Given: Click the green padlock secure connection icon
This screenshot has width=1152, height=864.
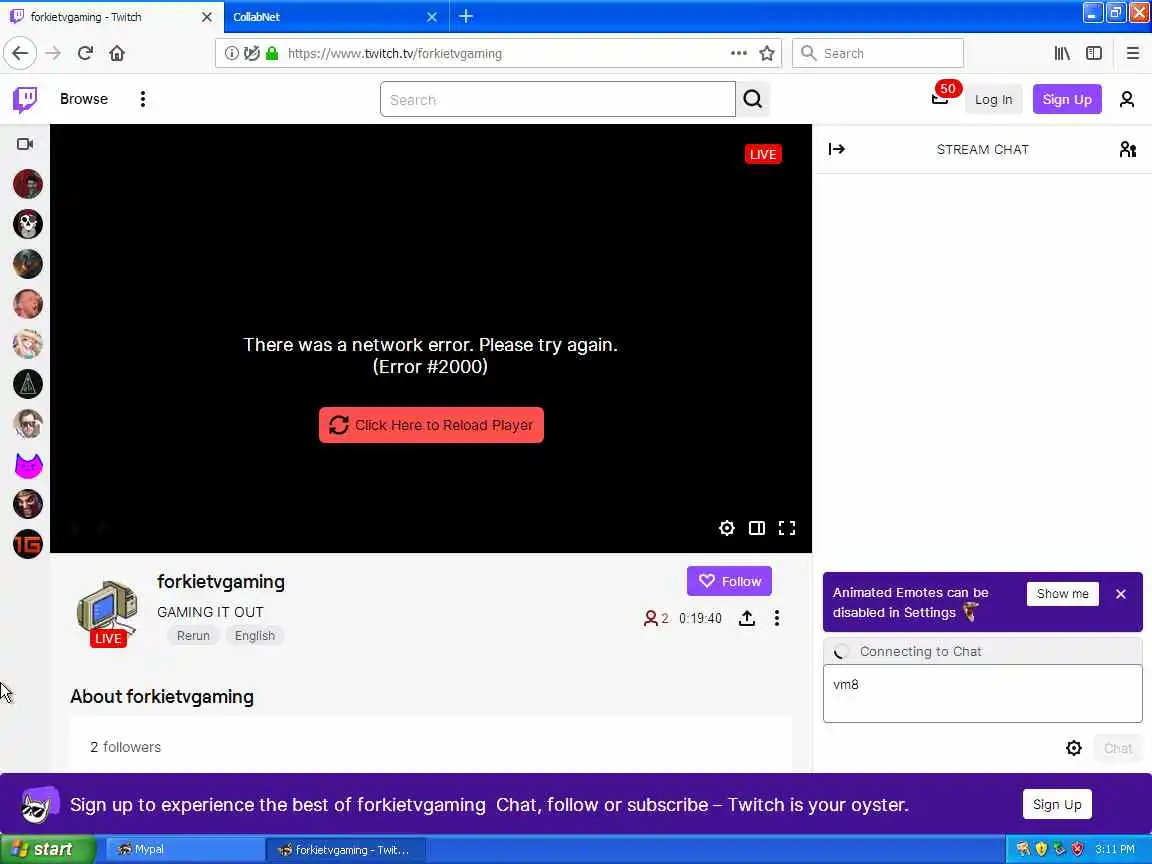Looking at the screenshot, I should [x=272, y=53].
